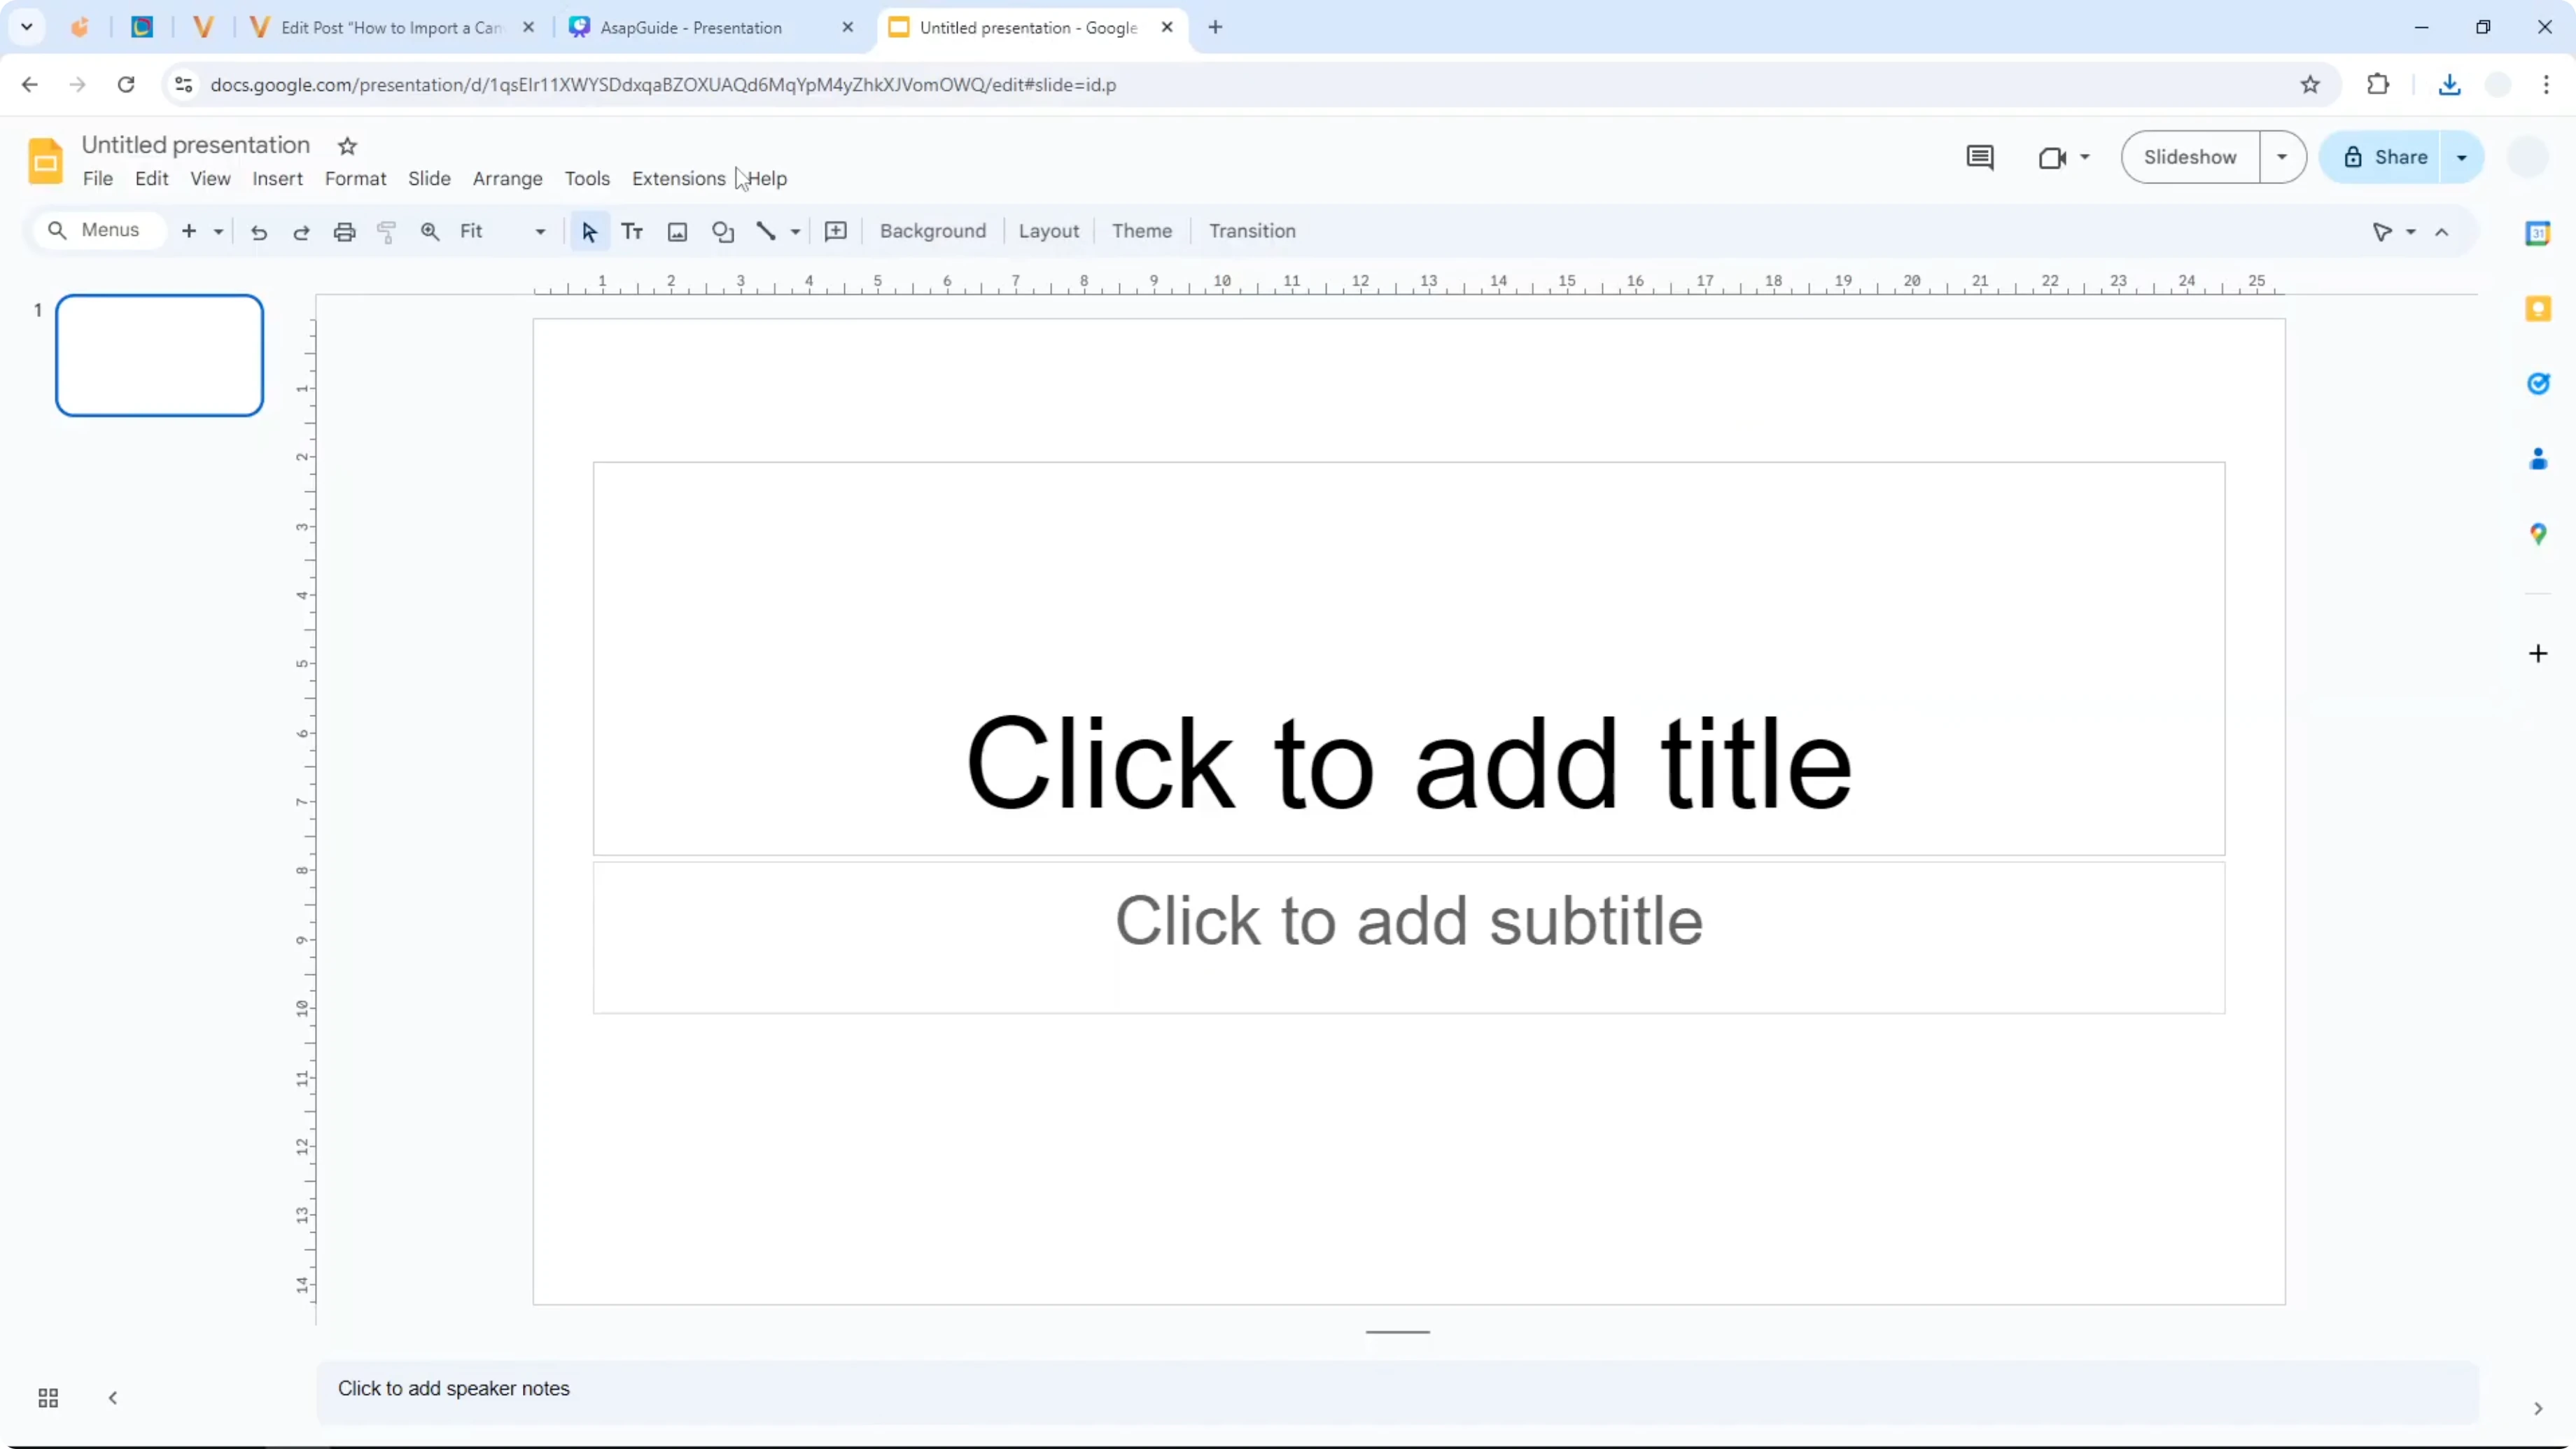This screenshot has width=2576, height=1449.
Task: Switch to Edit Post browser tab
Action: pos(393,28)
